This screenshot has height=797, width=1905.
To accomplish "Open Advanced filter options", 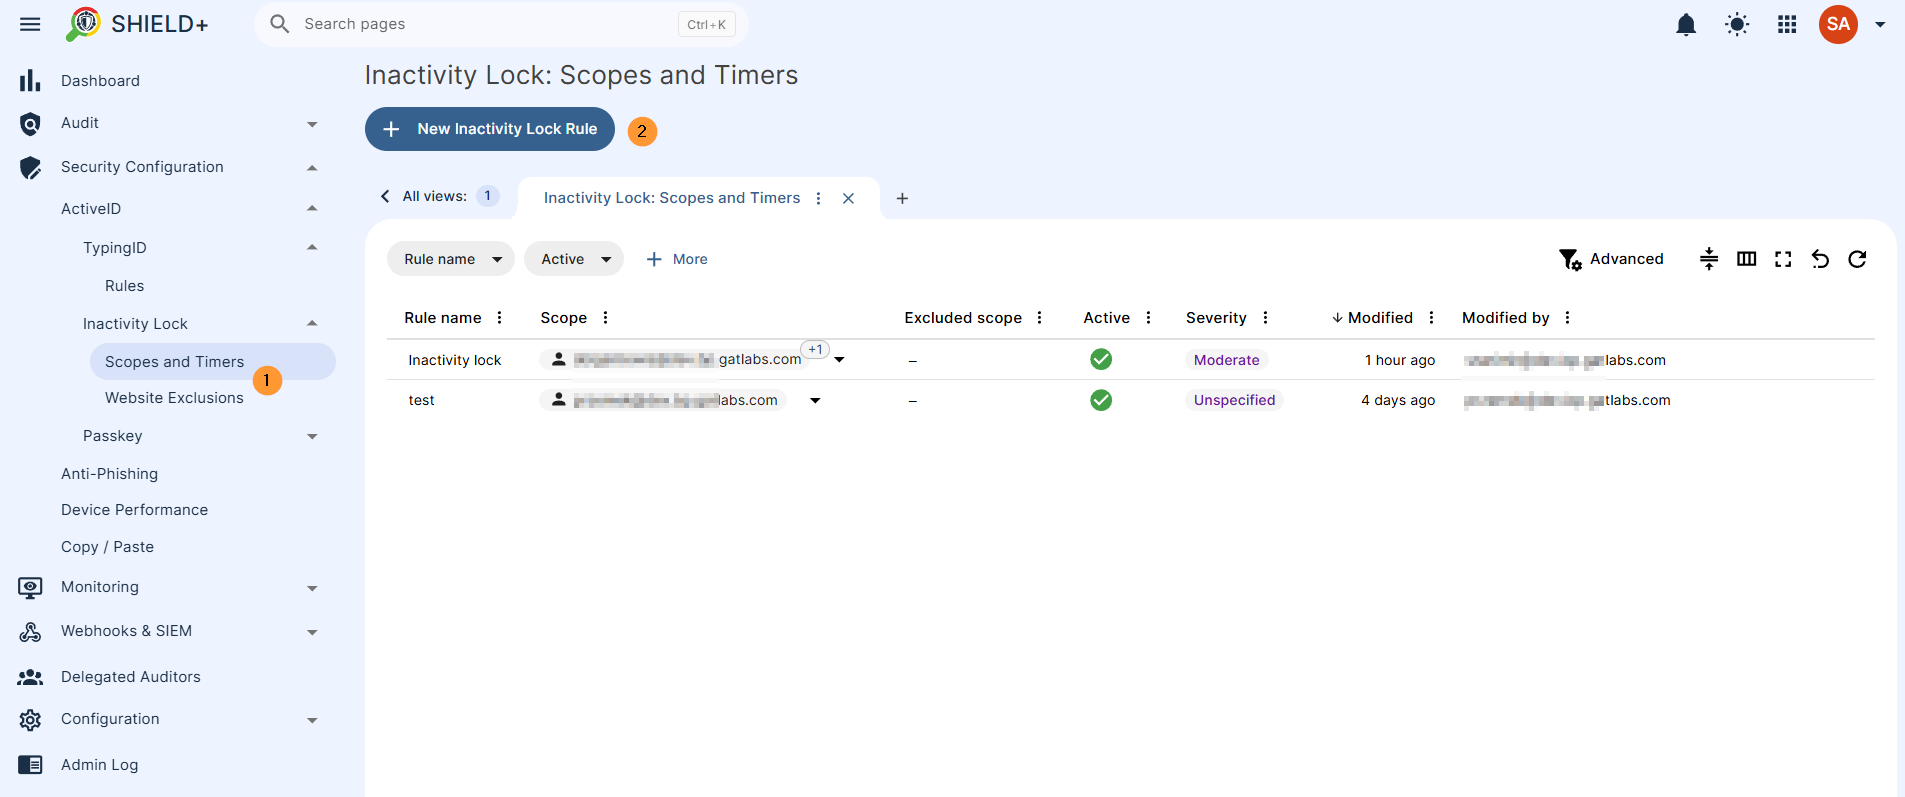I will (1611, 259).
